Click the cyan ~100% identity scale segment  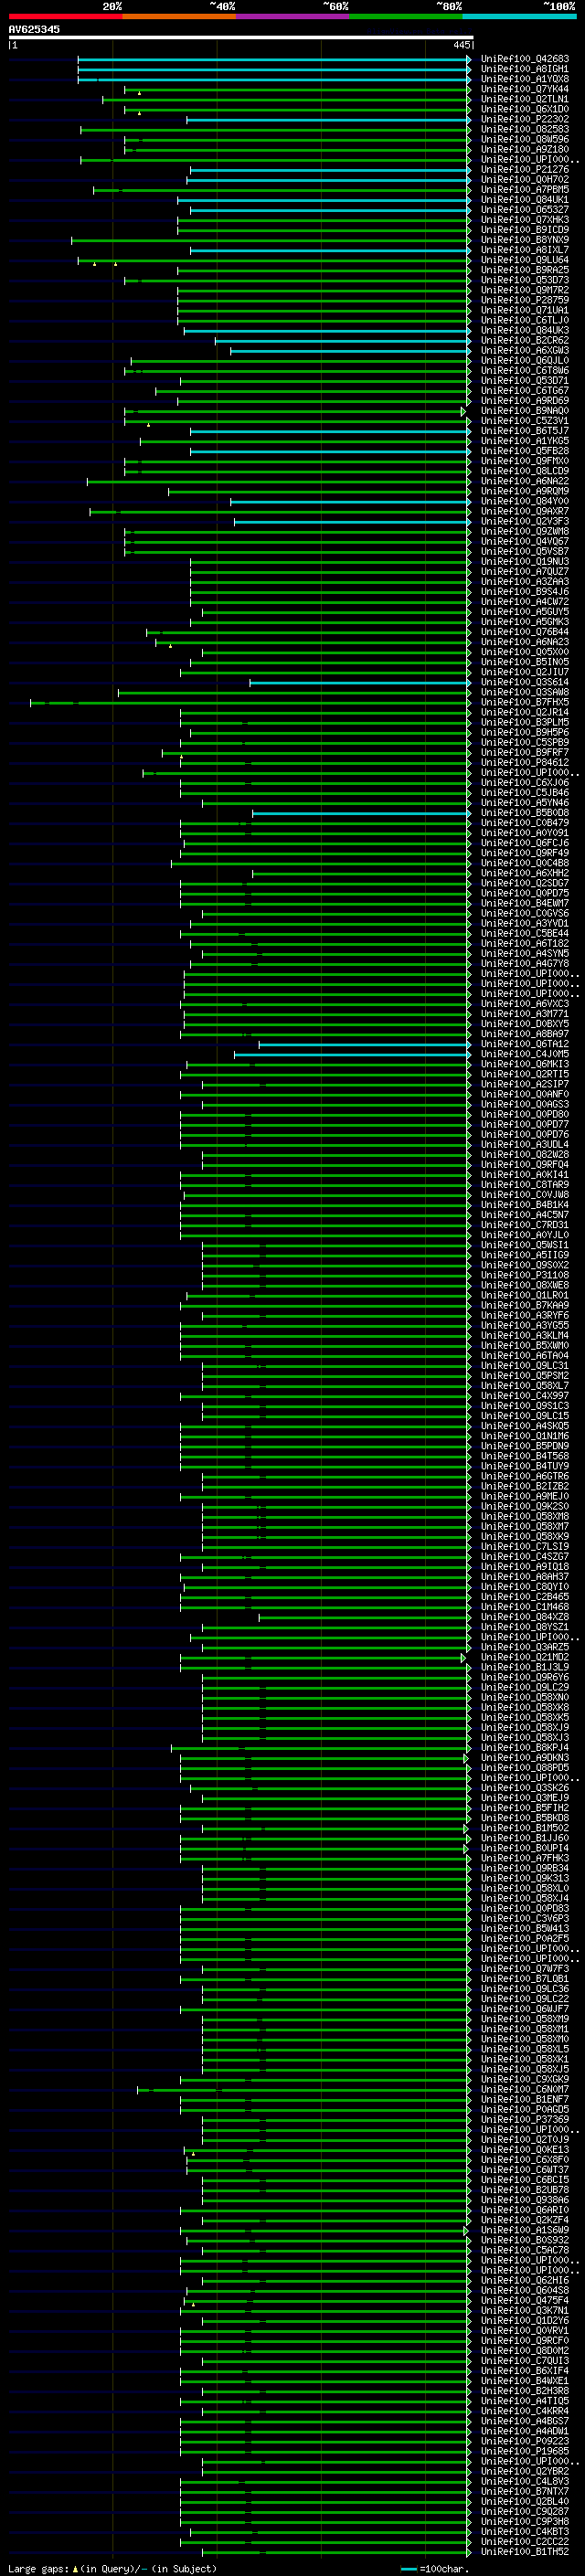519,16
